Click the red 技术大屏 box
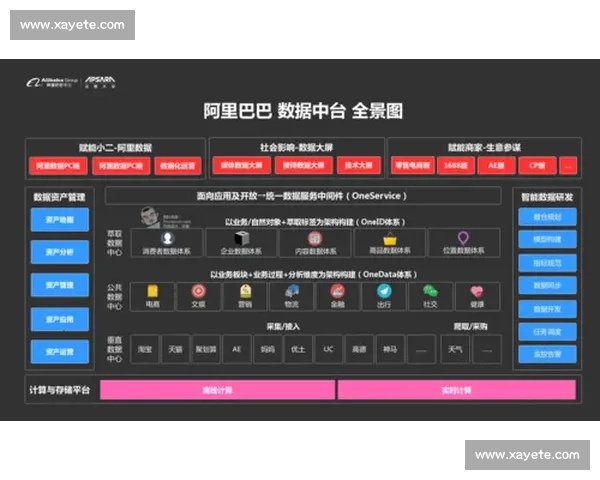 (359, 165)
